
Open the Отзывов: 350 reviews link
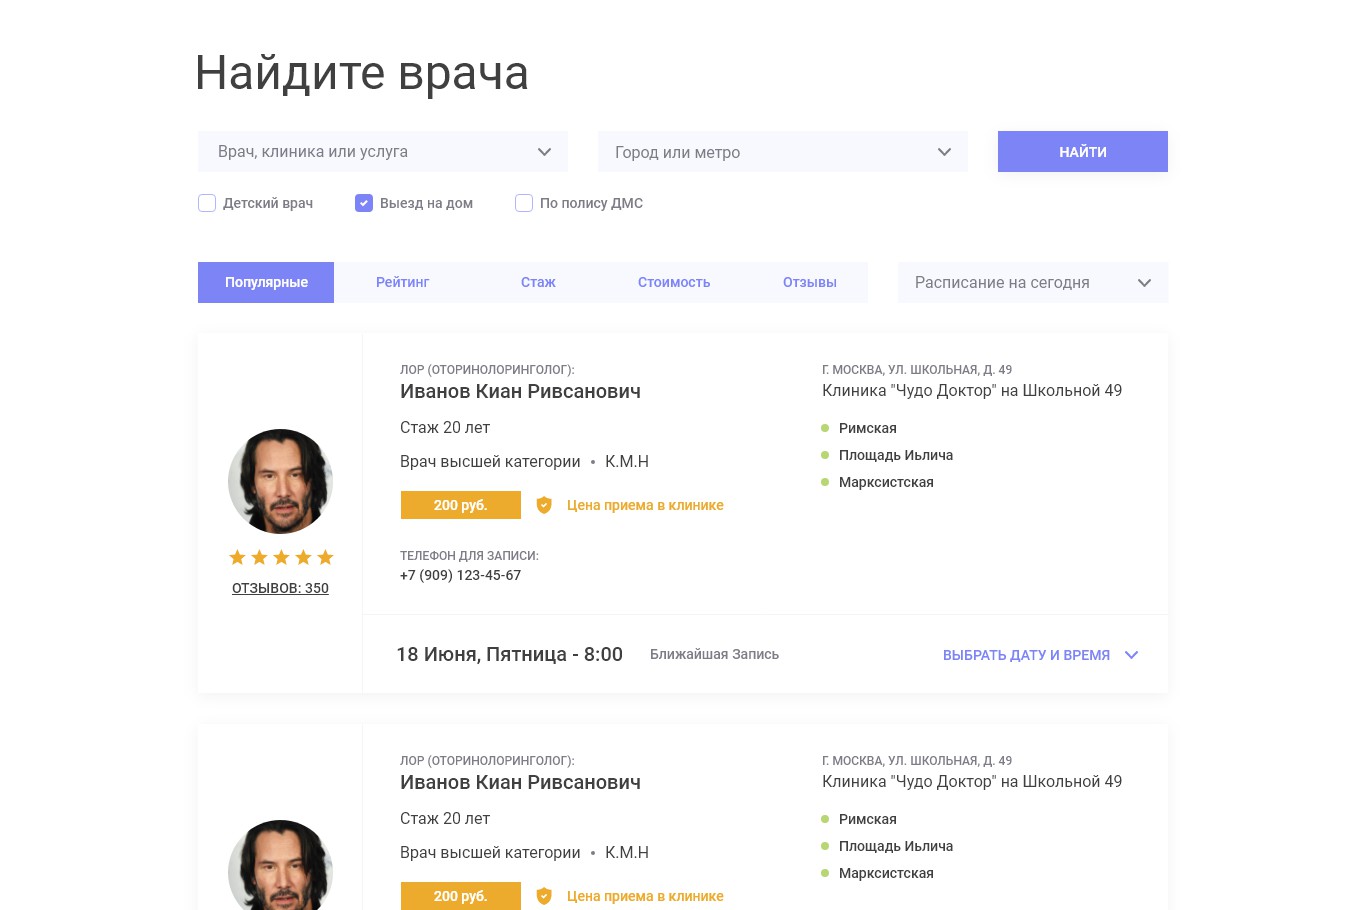[280, 588]
